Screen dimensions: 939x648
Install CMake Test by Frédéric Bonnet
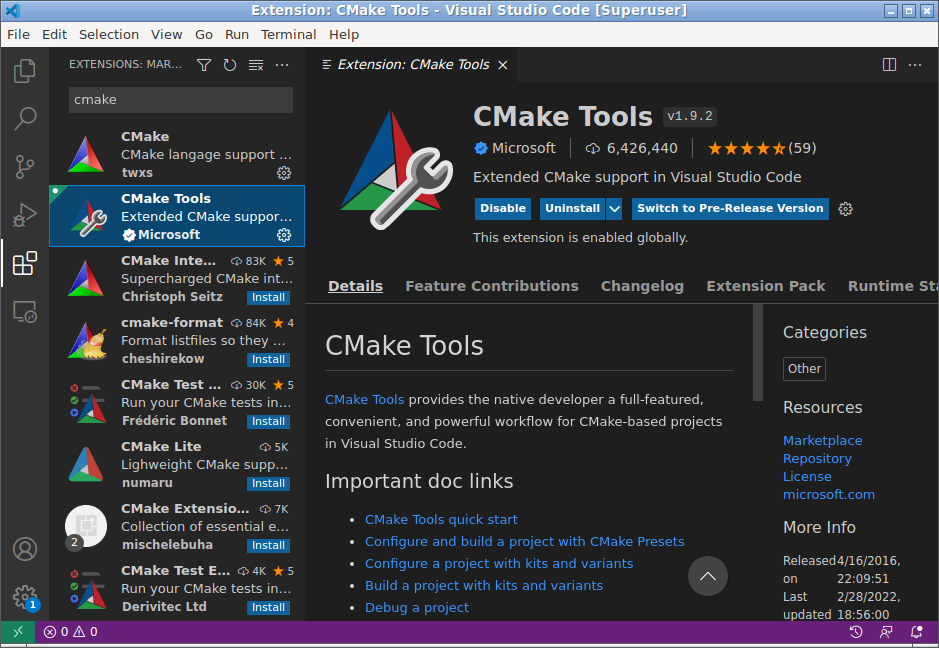point(268,422)
